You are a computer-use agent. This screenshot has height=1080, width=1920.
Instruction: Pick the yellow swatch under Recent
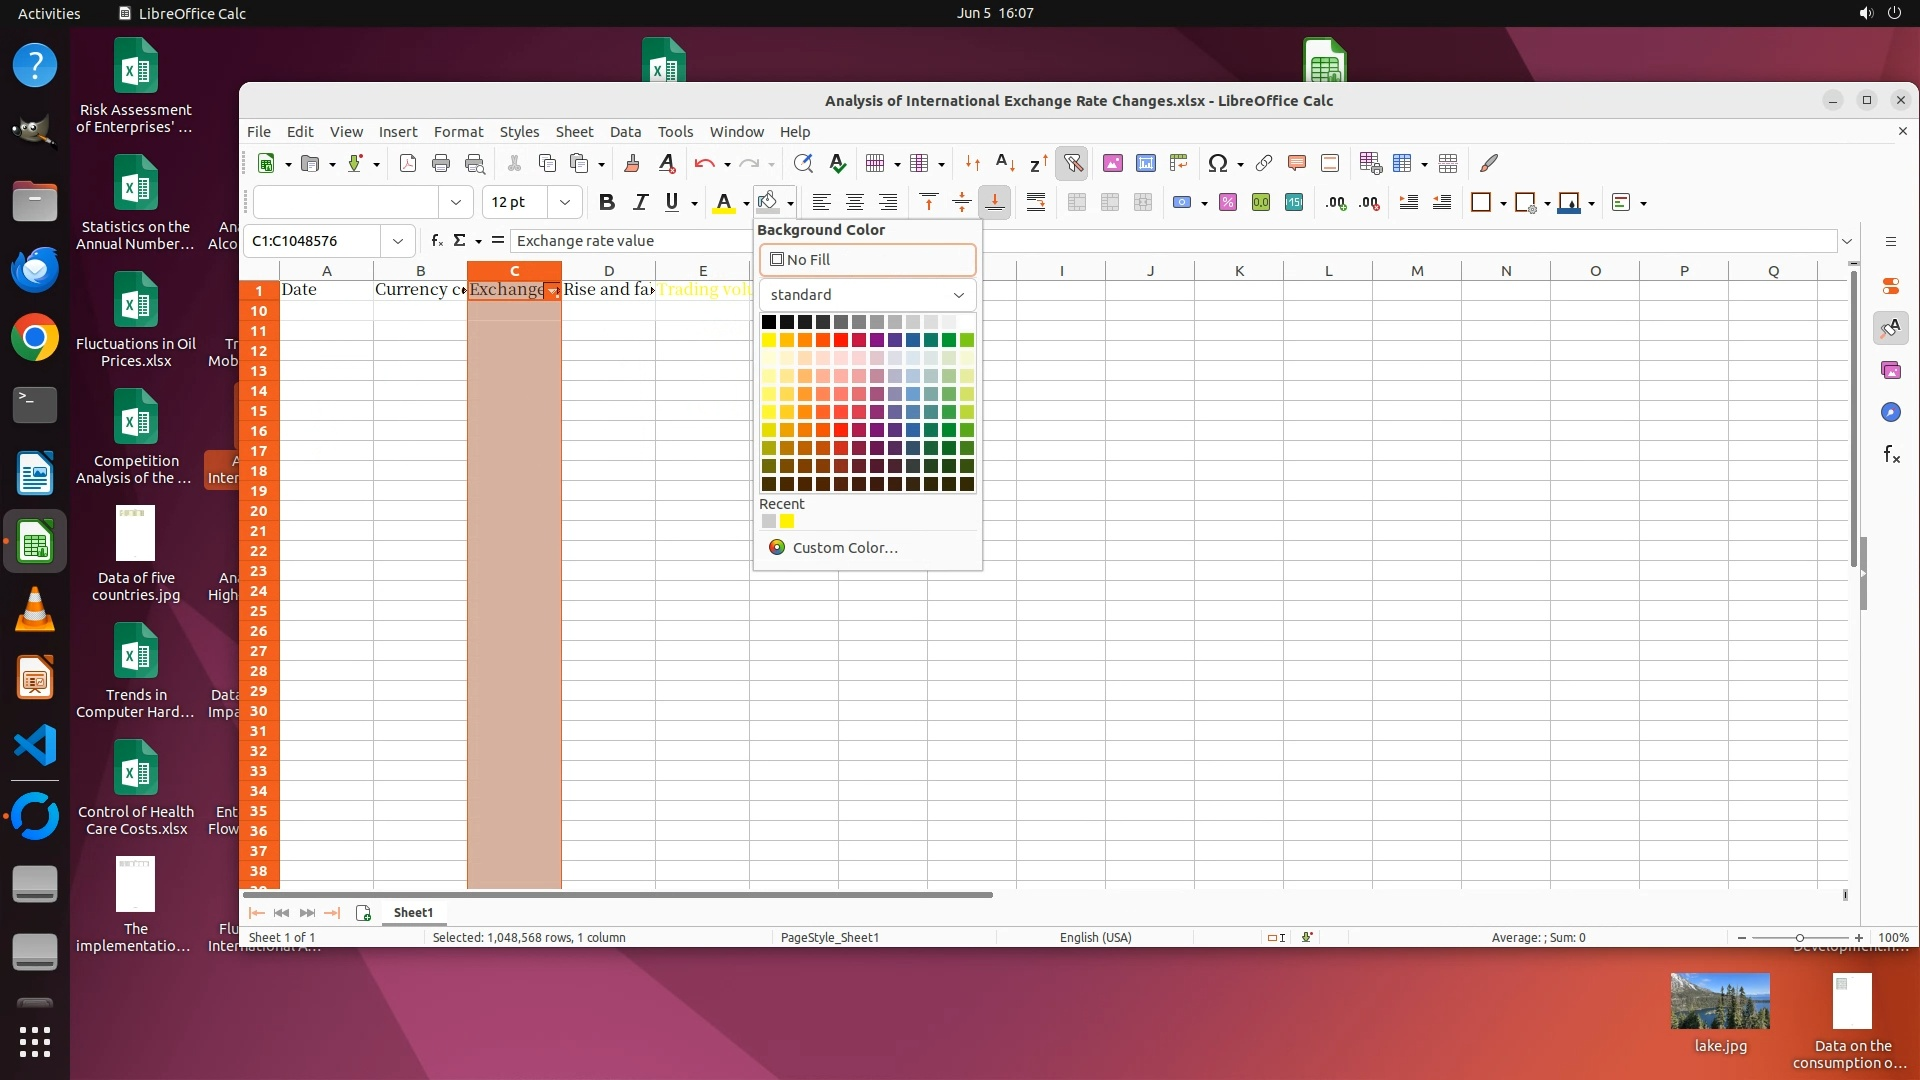(787, 521)
